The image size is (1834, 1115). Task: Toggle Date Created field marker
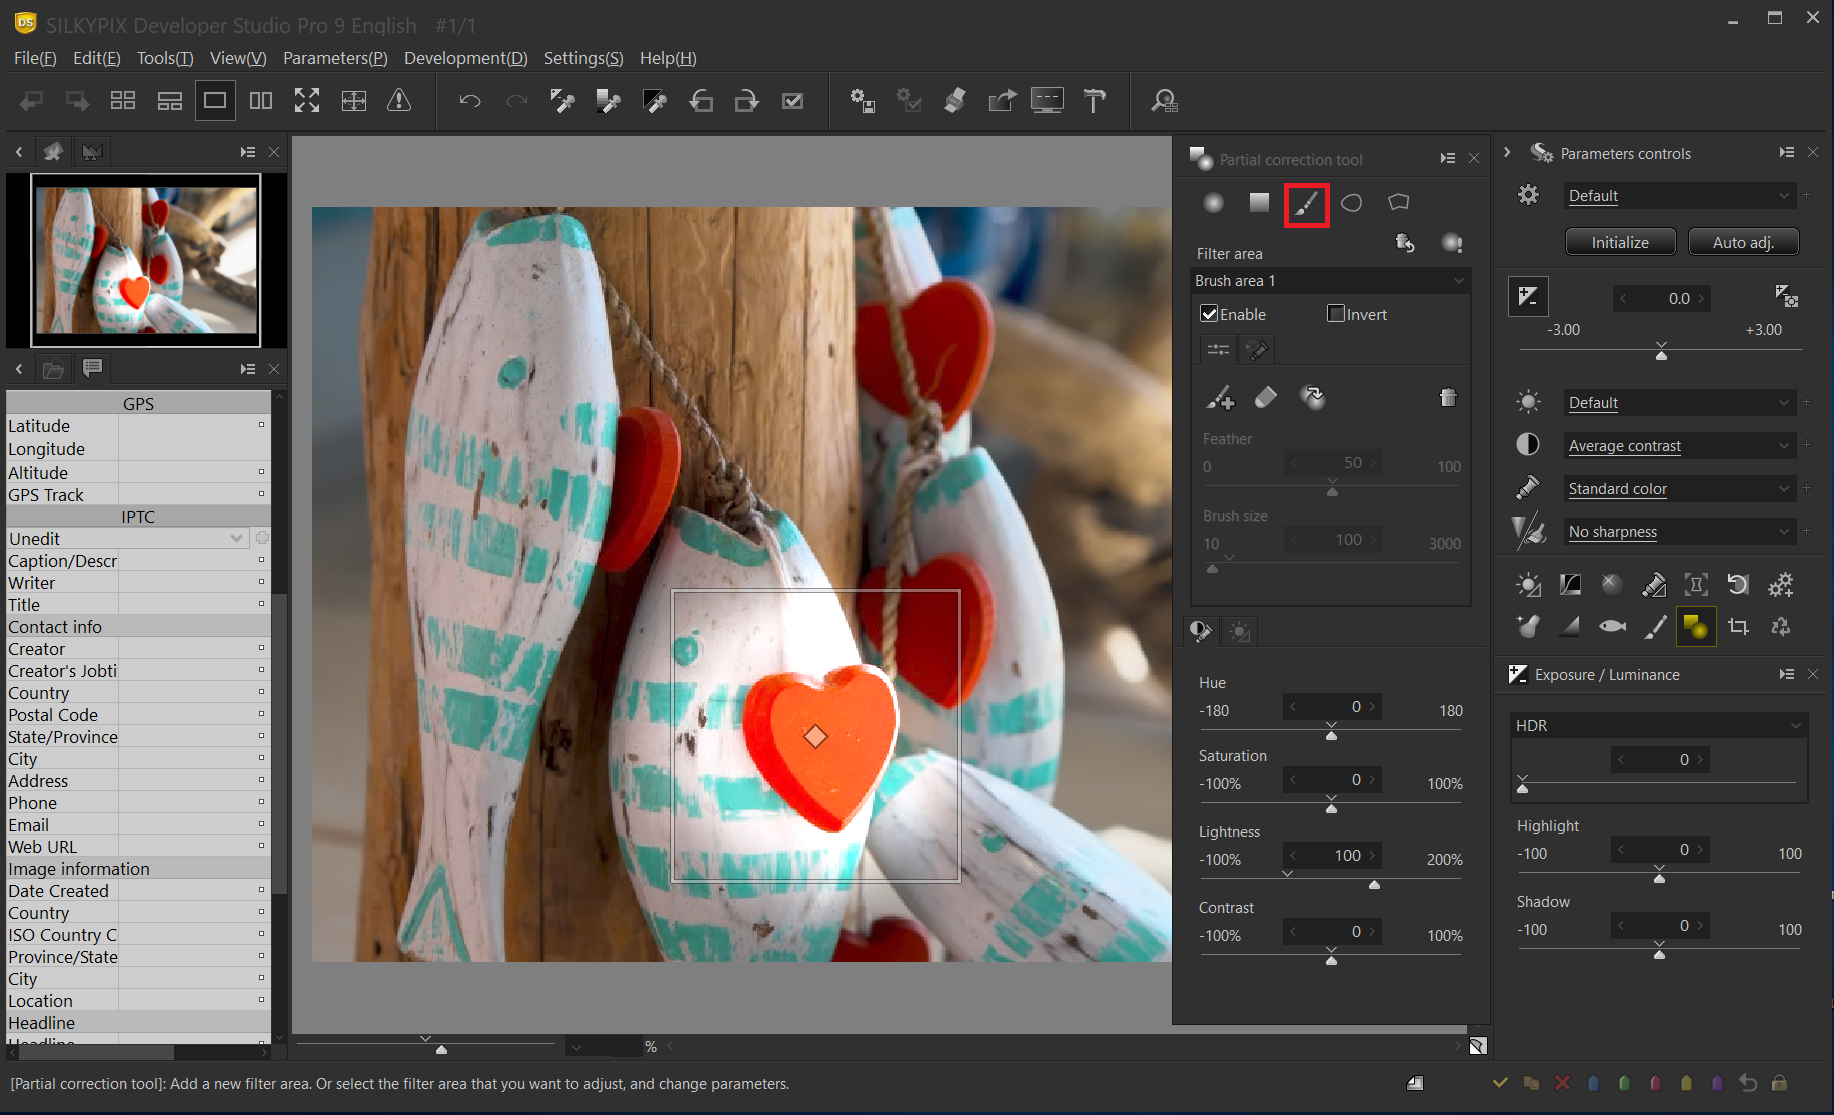(x=262, y=890)
